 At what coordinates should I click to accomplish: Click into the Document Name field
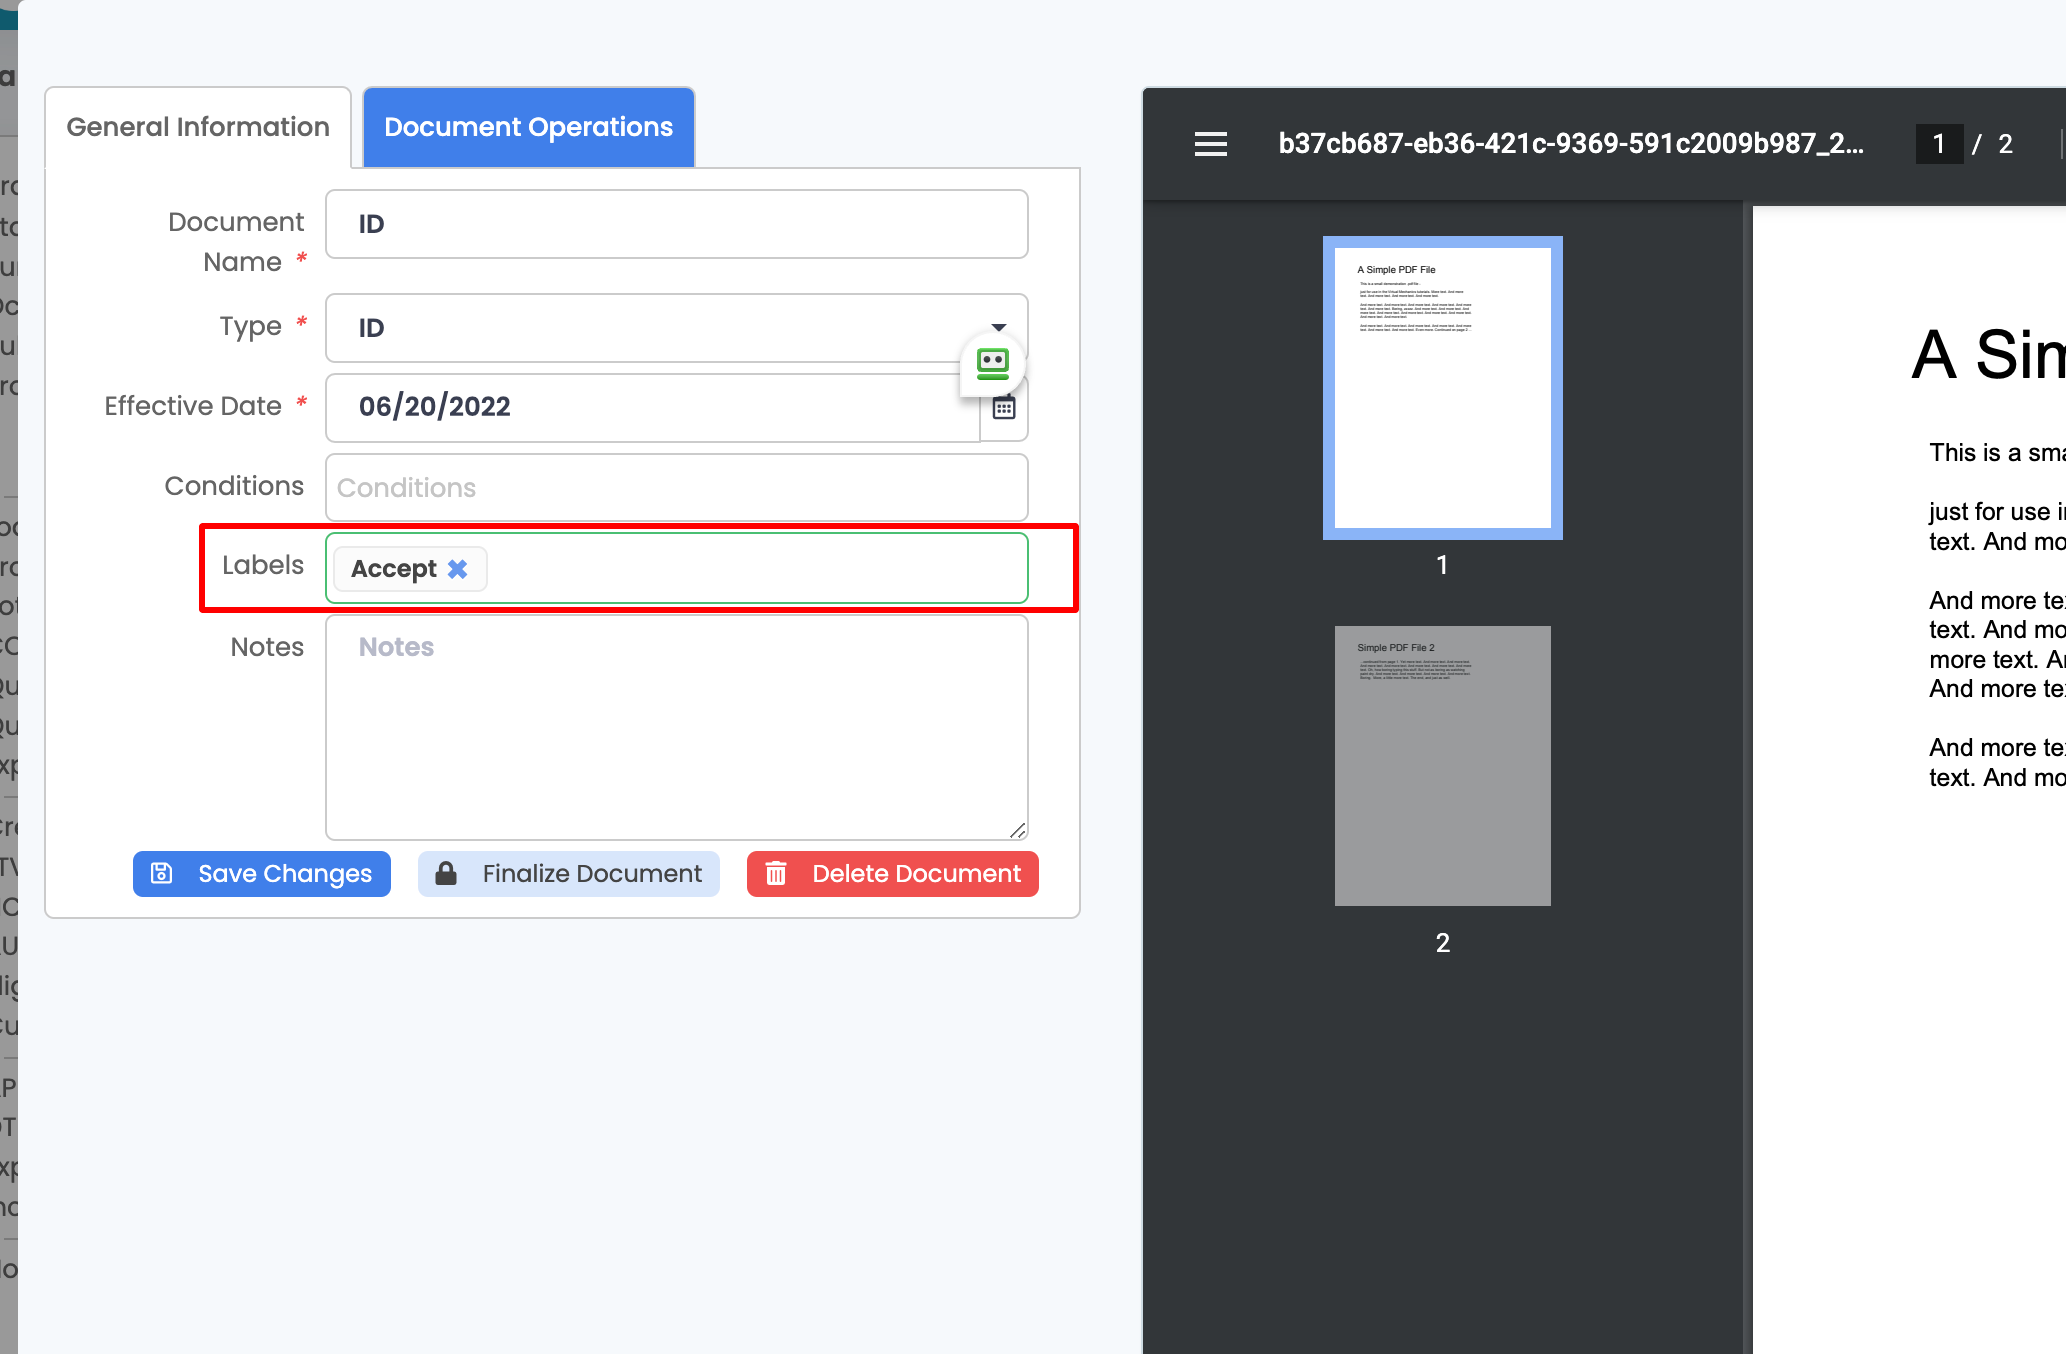click(x=676, y=224)
